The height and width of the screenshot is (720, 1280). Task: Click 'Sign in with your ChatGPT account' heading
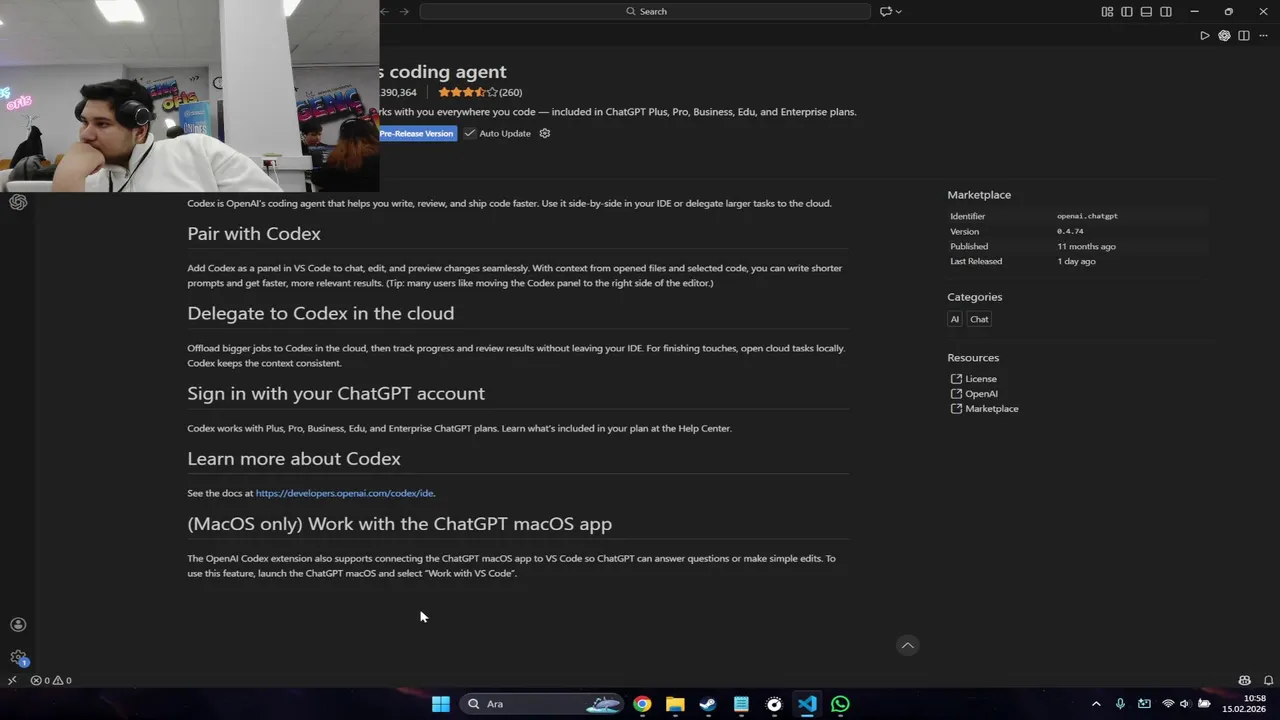[336, 394]
